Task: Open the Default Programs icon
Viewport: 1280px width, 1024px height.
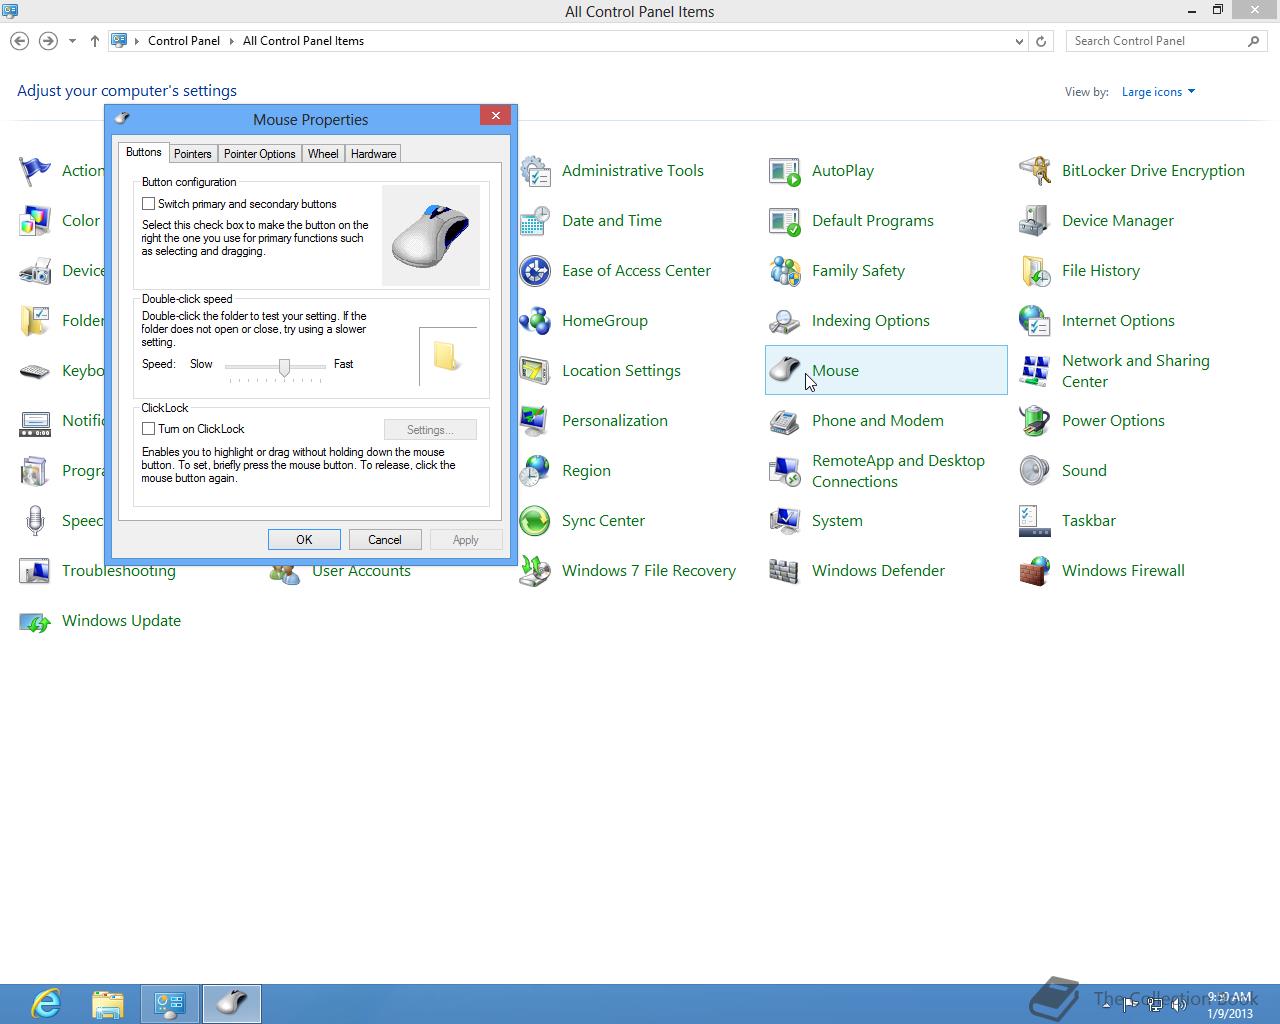Action: tap(785, 221)
